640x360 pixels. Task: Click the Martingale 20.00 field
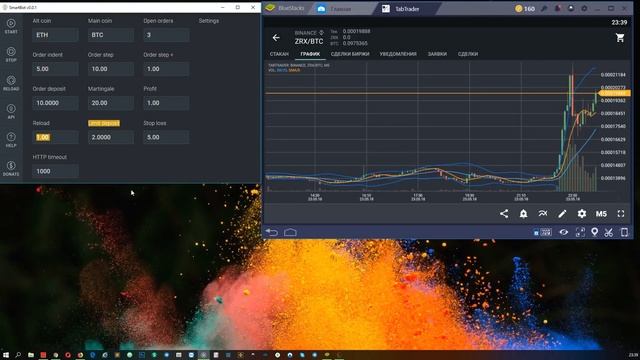coord(111,103)
